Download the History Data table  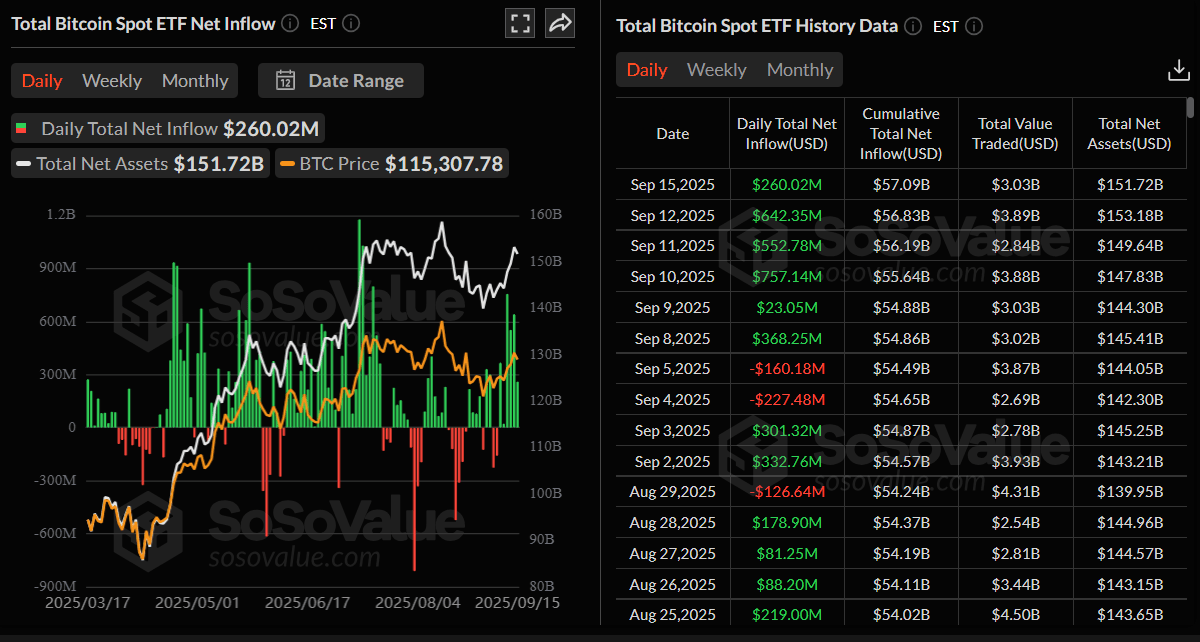1178,70
